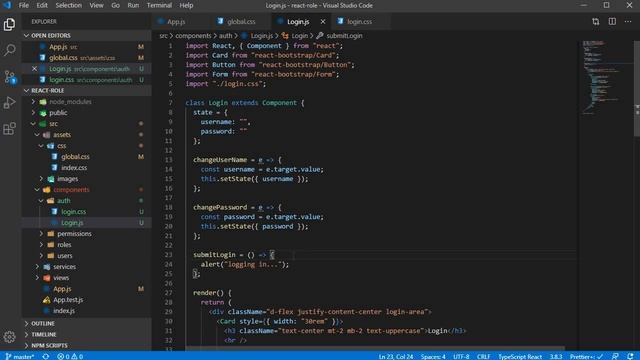Split the editor to the right
Viewport: 640px width, 360px height.
coord(612,22)
